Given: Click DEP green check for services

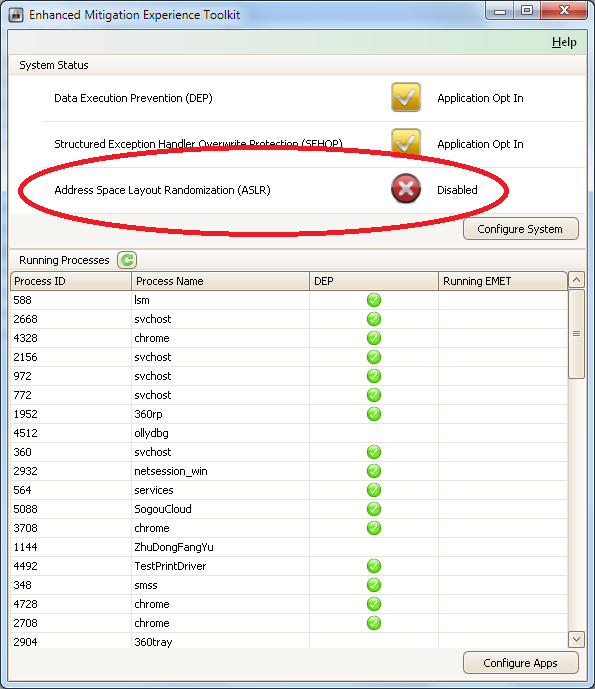Looking at the screenshot, I should pos(374,490).
